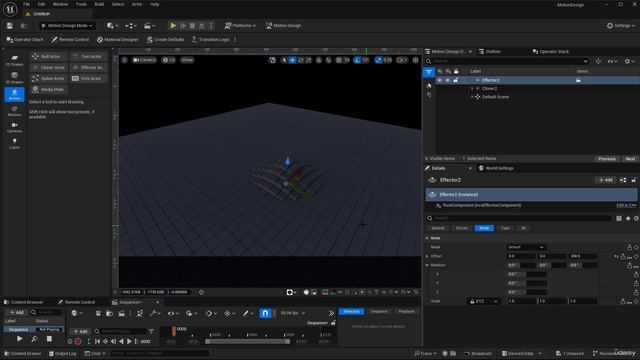Click the sequencer record button
The width and height of the screenshot is (640, 360).
click(x=78, y=341)
